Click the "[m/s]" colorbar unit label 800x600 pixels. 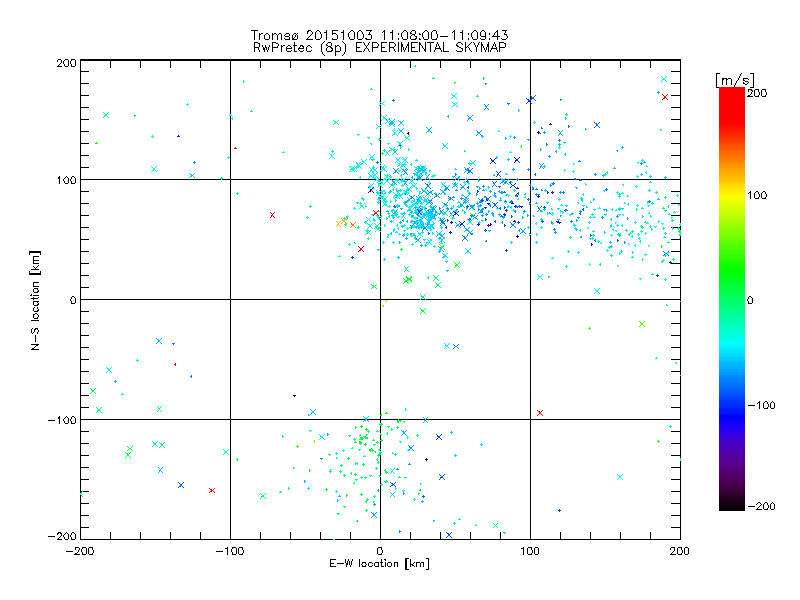735,80
